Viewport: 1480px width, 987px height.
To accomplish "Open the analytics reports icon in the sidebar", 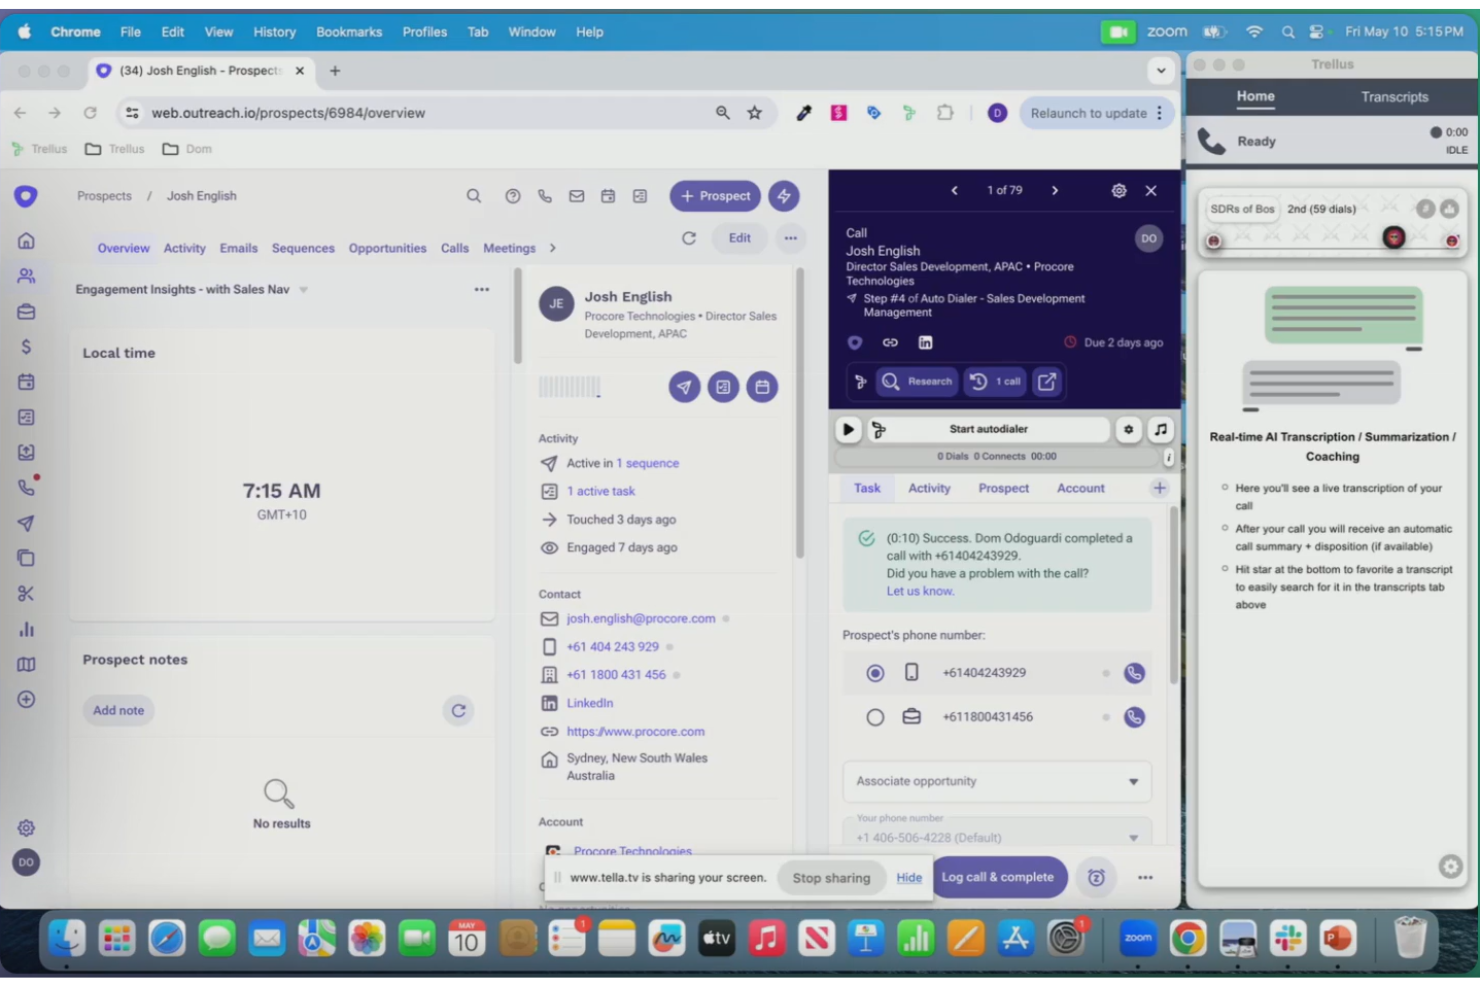I will point(27,629).
